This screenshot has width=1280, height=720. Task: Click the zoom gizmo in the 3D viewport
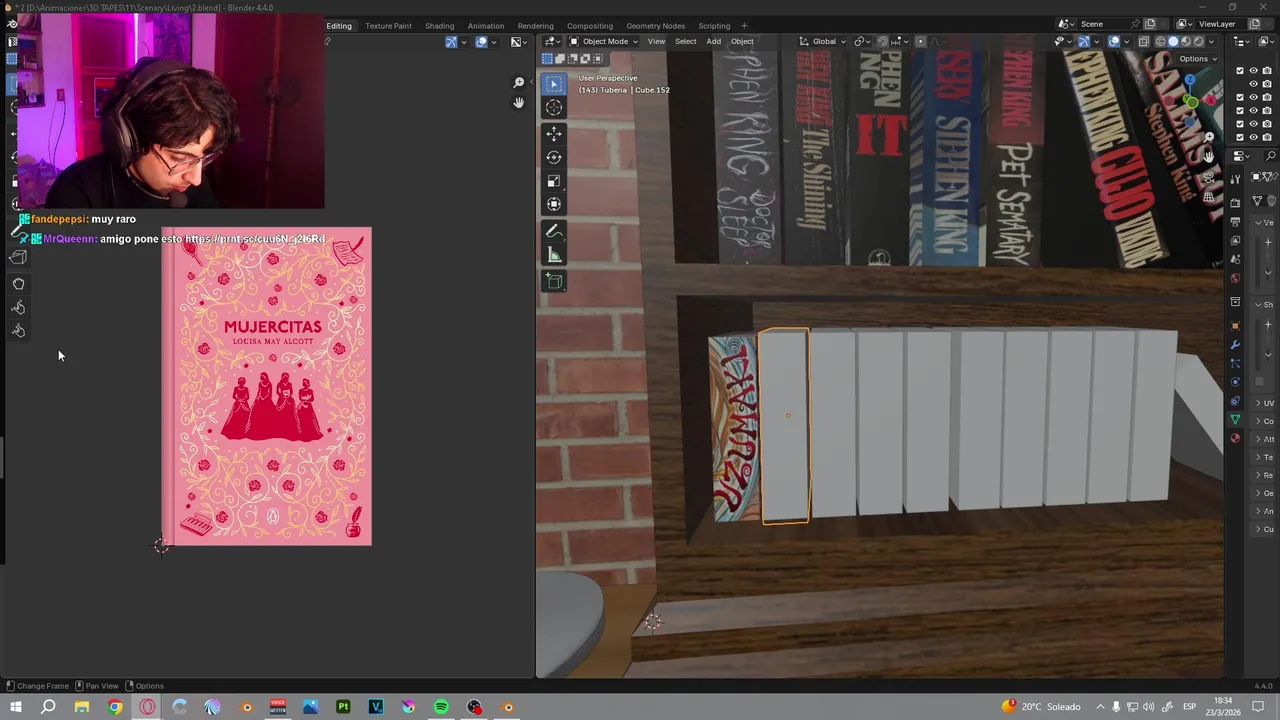tap(1209, 137)
